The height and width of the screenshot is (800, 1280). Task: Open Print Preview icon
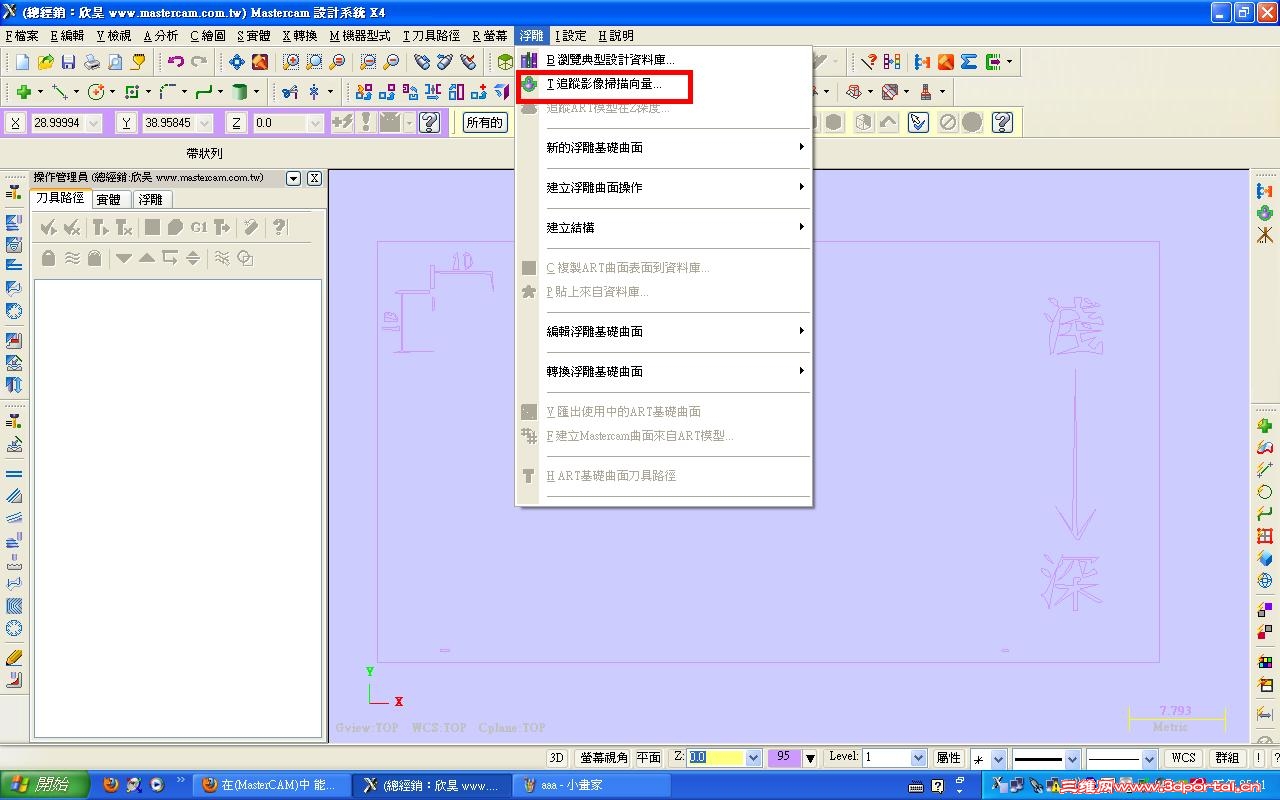[115, 62]
